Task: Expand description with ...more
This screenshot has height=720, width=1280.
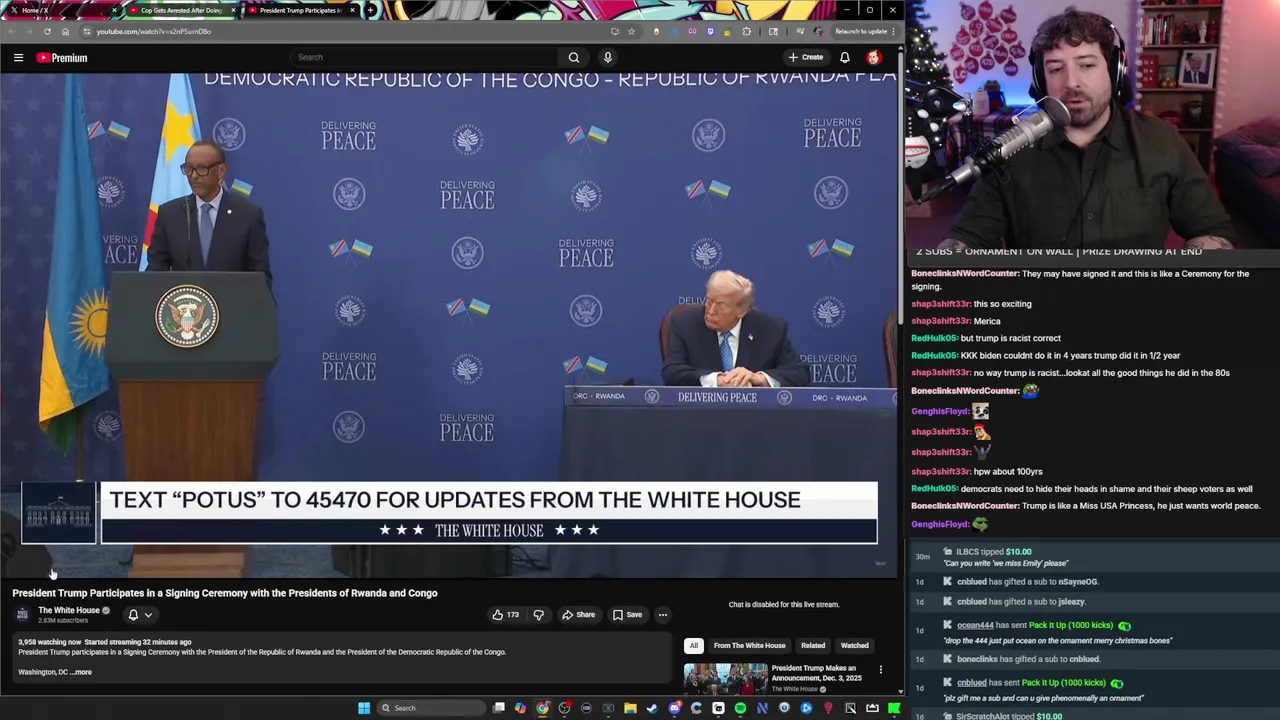Action: (x=81, y=672)
